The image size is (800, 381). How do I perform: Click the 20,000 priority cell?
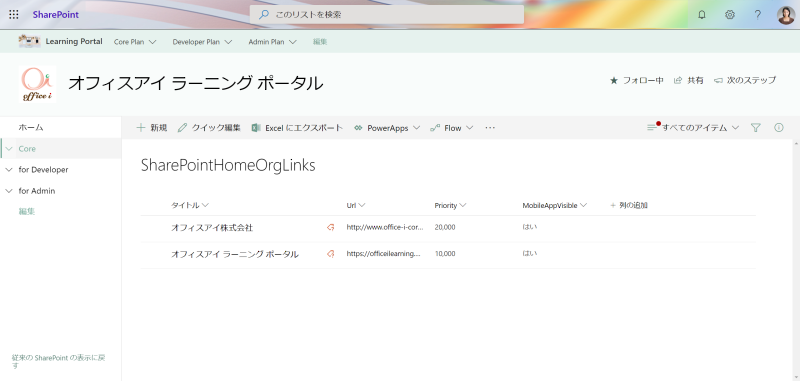coord(445,227)
